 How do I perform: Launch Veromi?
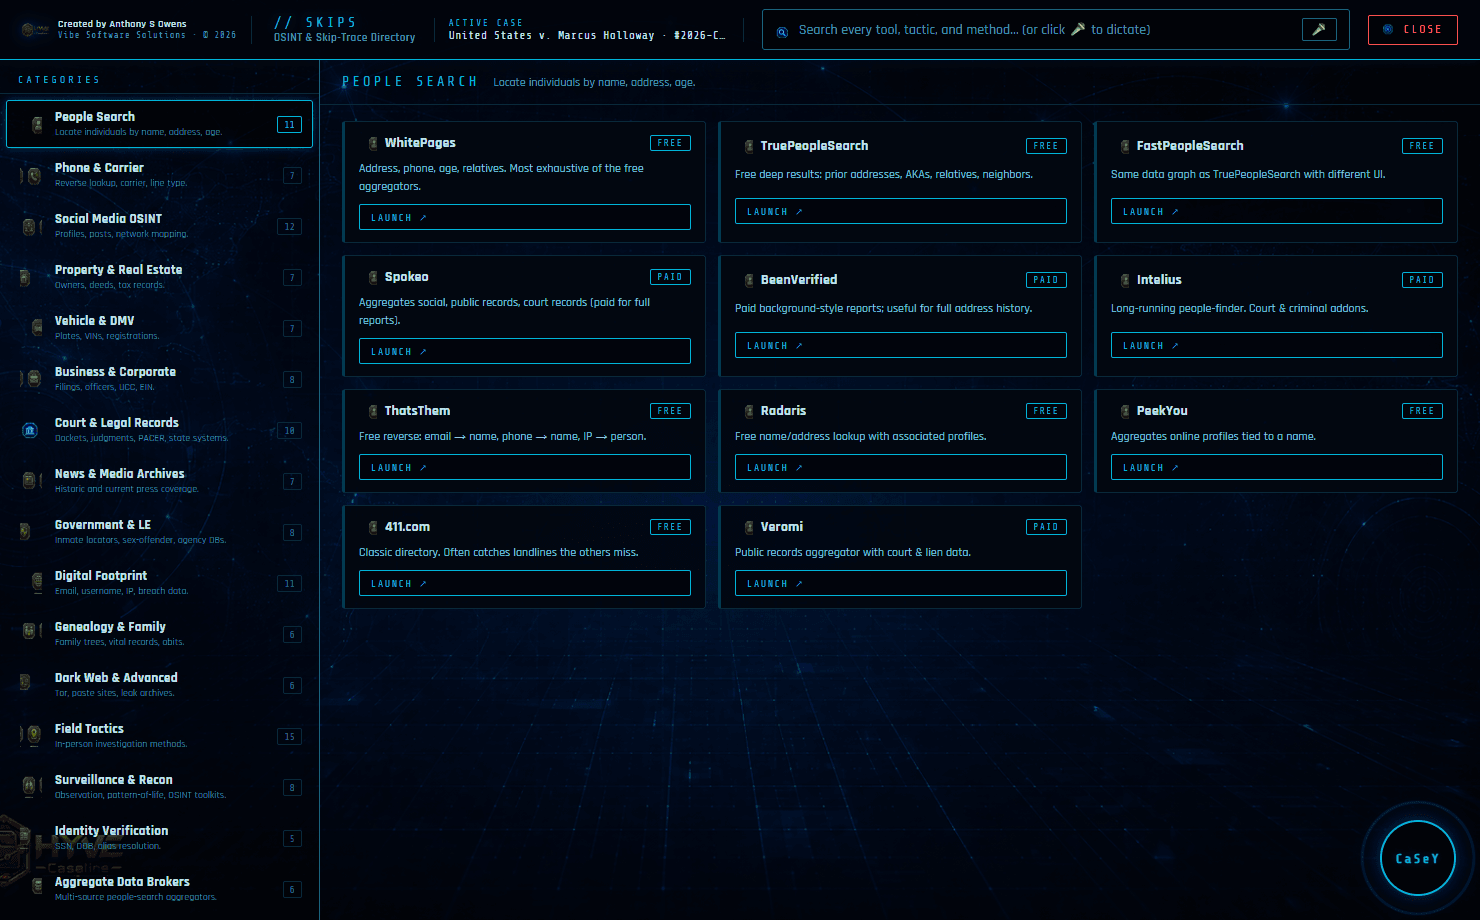point(901,583)
